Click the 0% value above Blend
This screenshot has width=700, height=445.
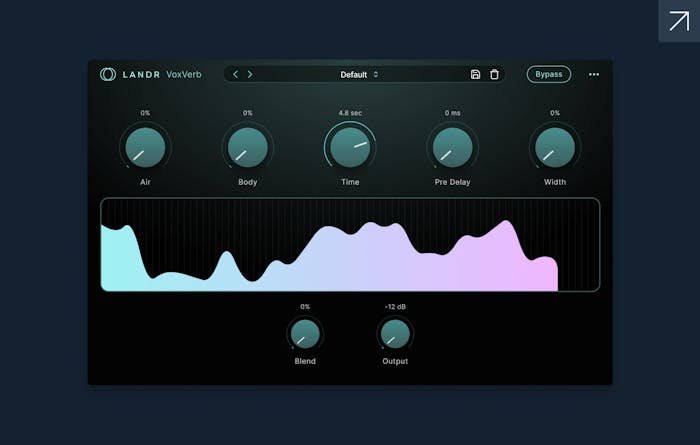(305, 307)
